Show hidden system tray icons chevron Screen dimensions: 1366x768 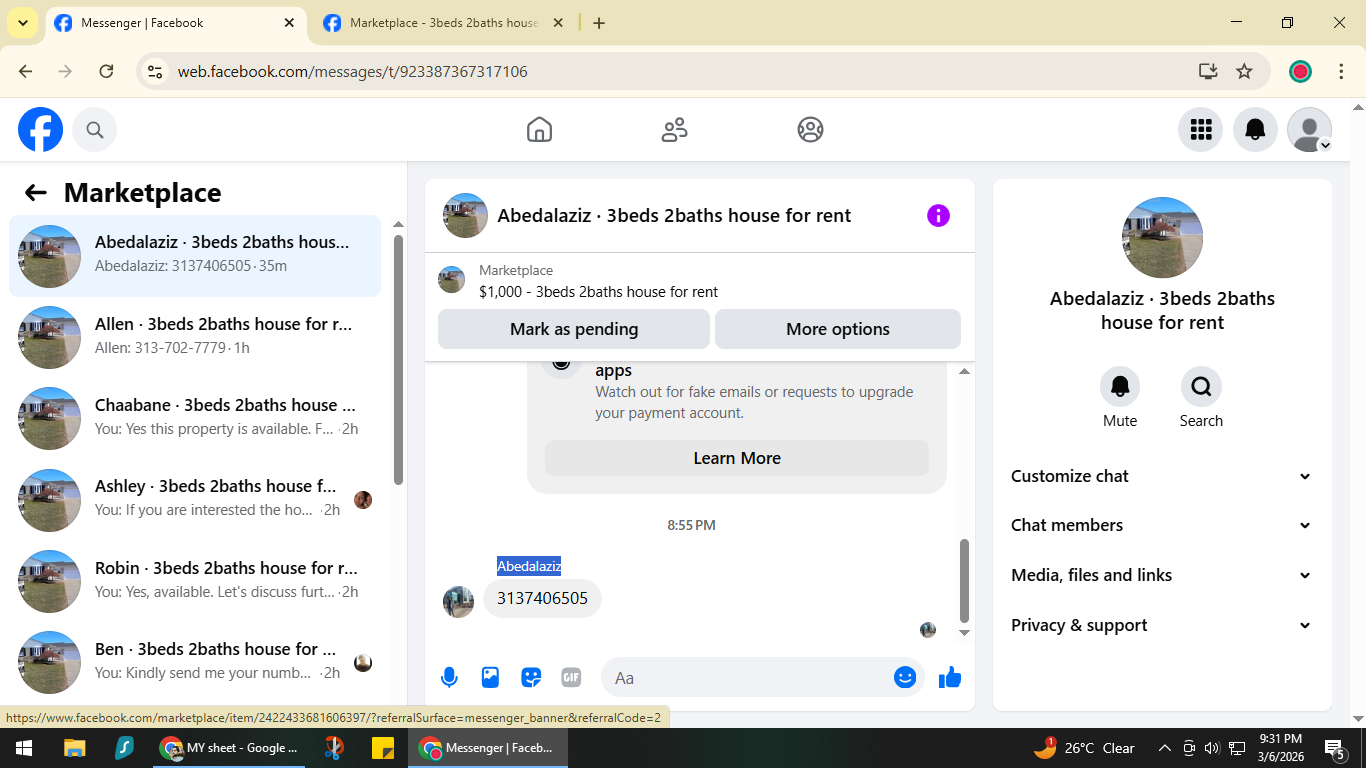click(x=1164, y=748)
